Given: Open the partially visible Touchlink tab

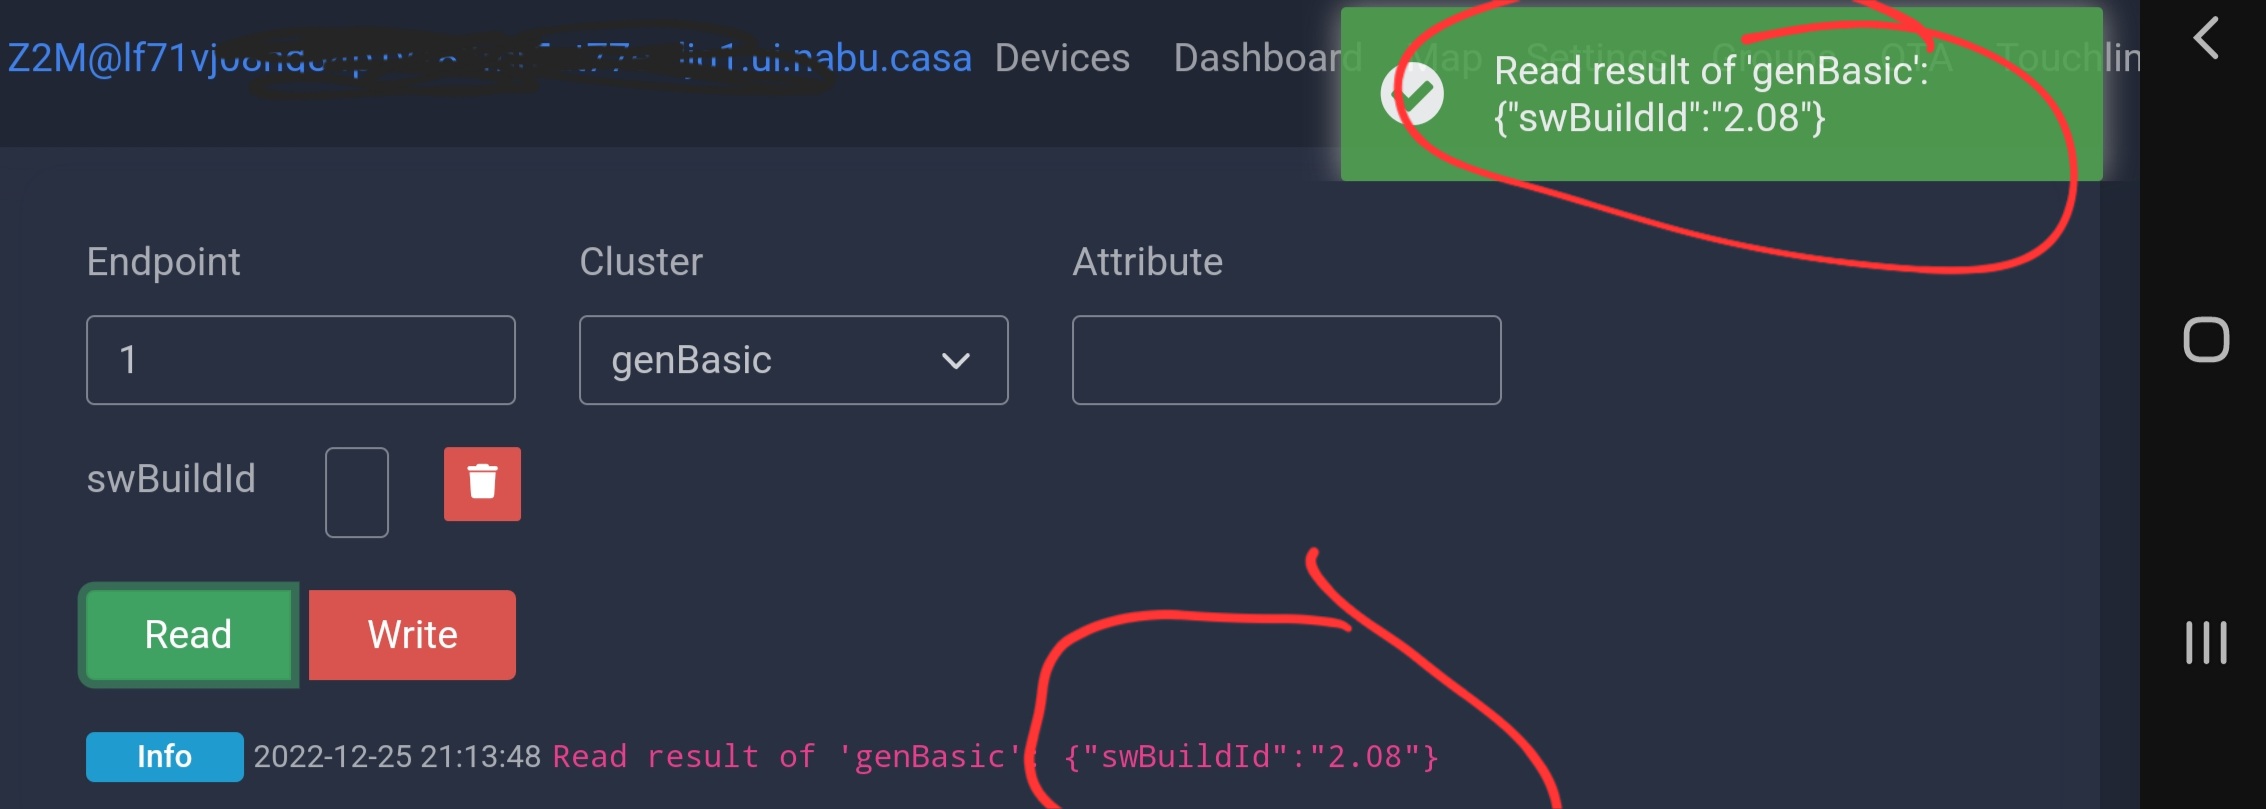Looking at the screenshot, I should pyautogui.click(x=2070, y=58).
